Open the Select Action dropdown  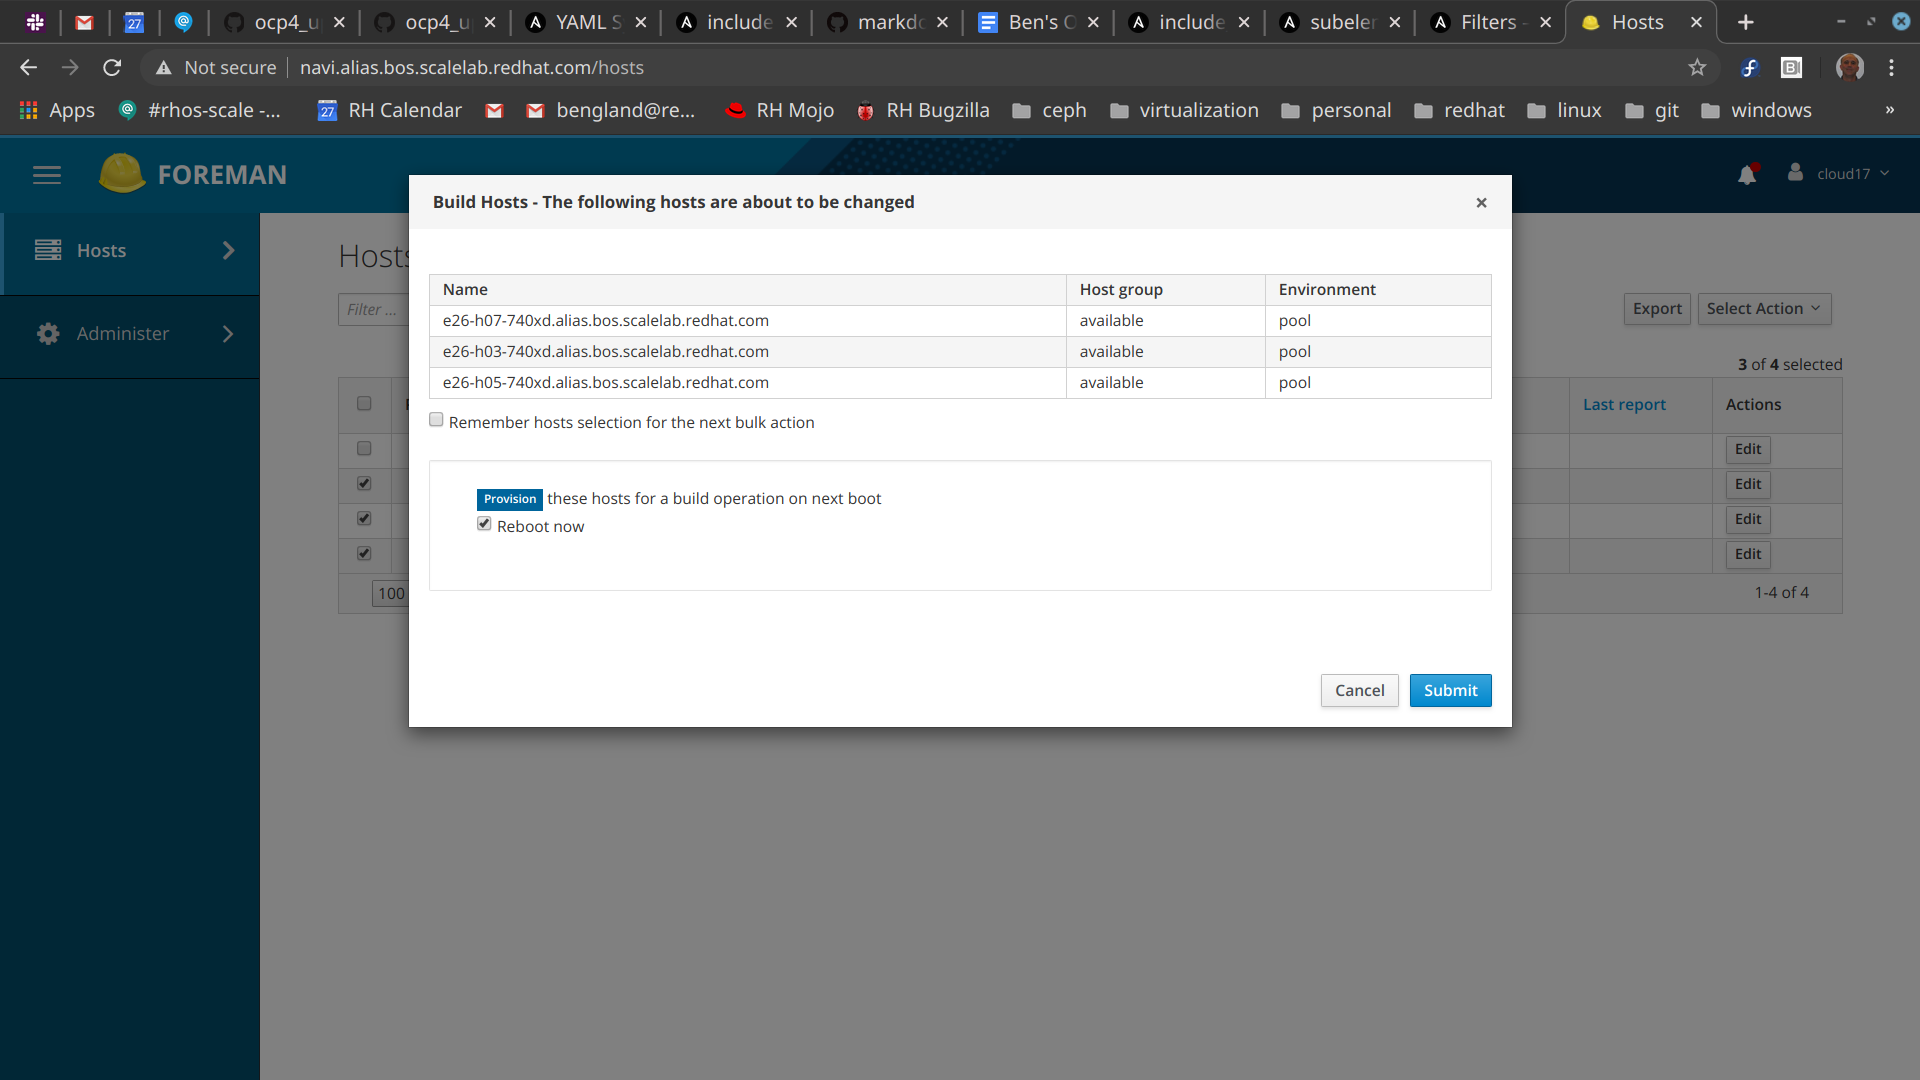click(1764, 309)
